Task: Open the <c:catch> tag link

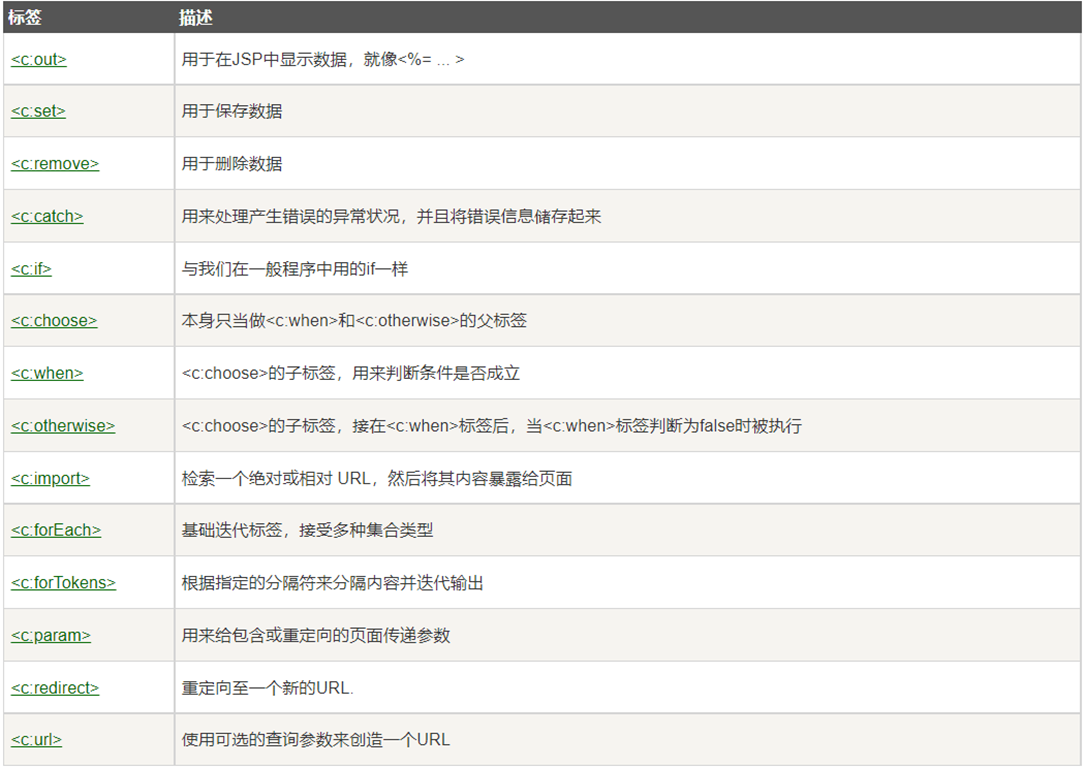Action: [x=46, y=215]
